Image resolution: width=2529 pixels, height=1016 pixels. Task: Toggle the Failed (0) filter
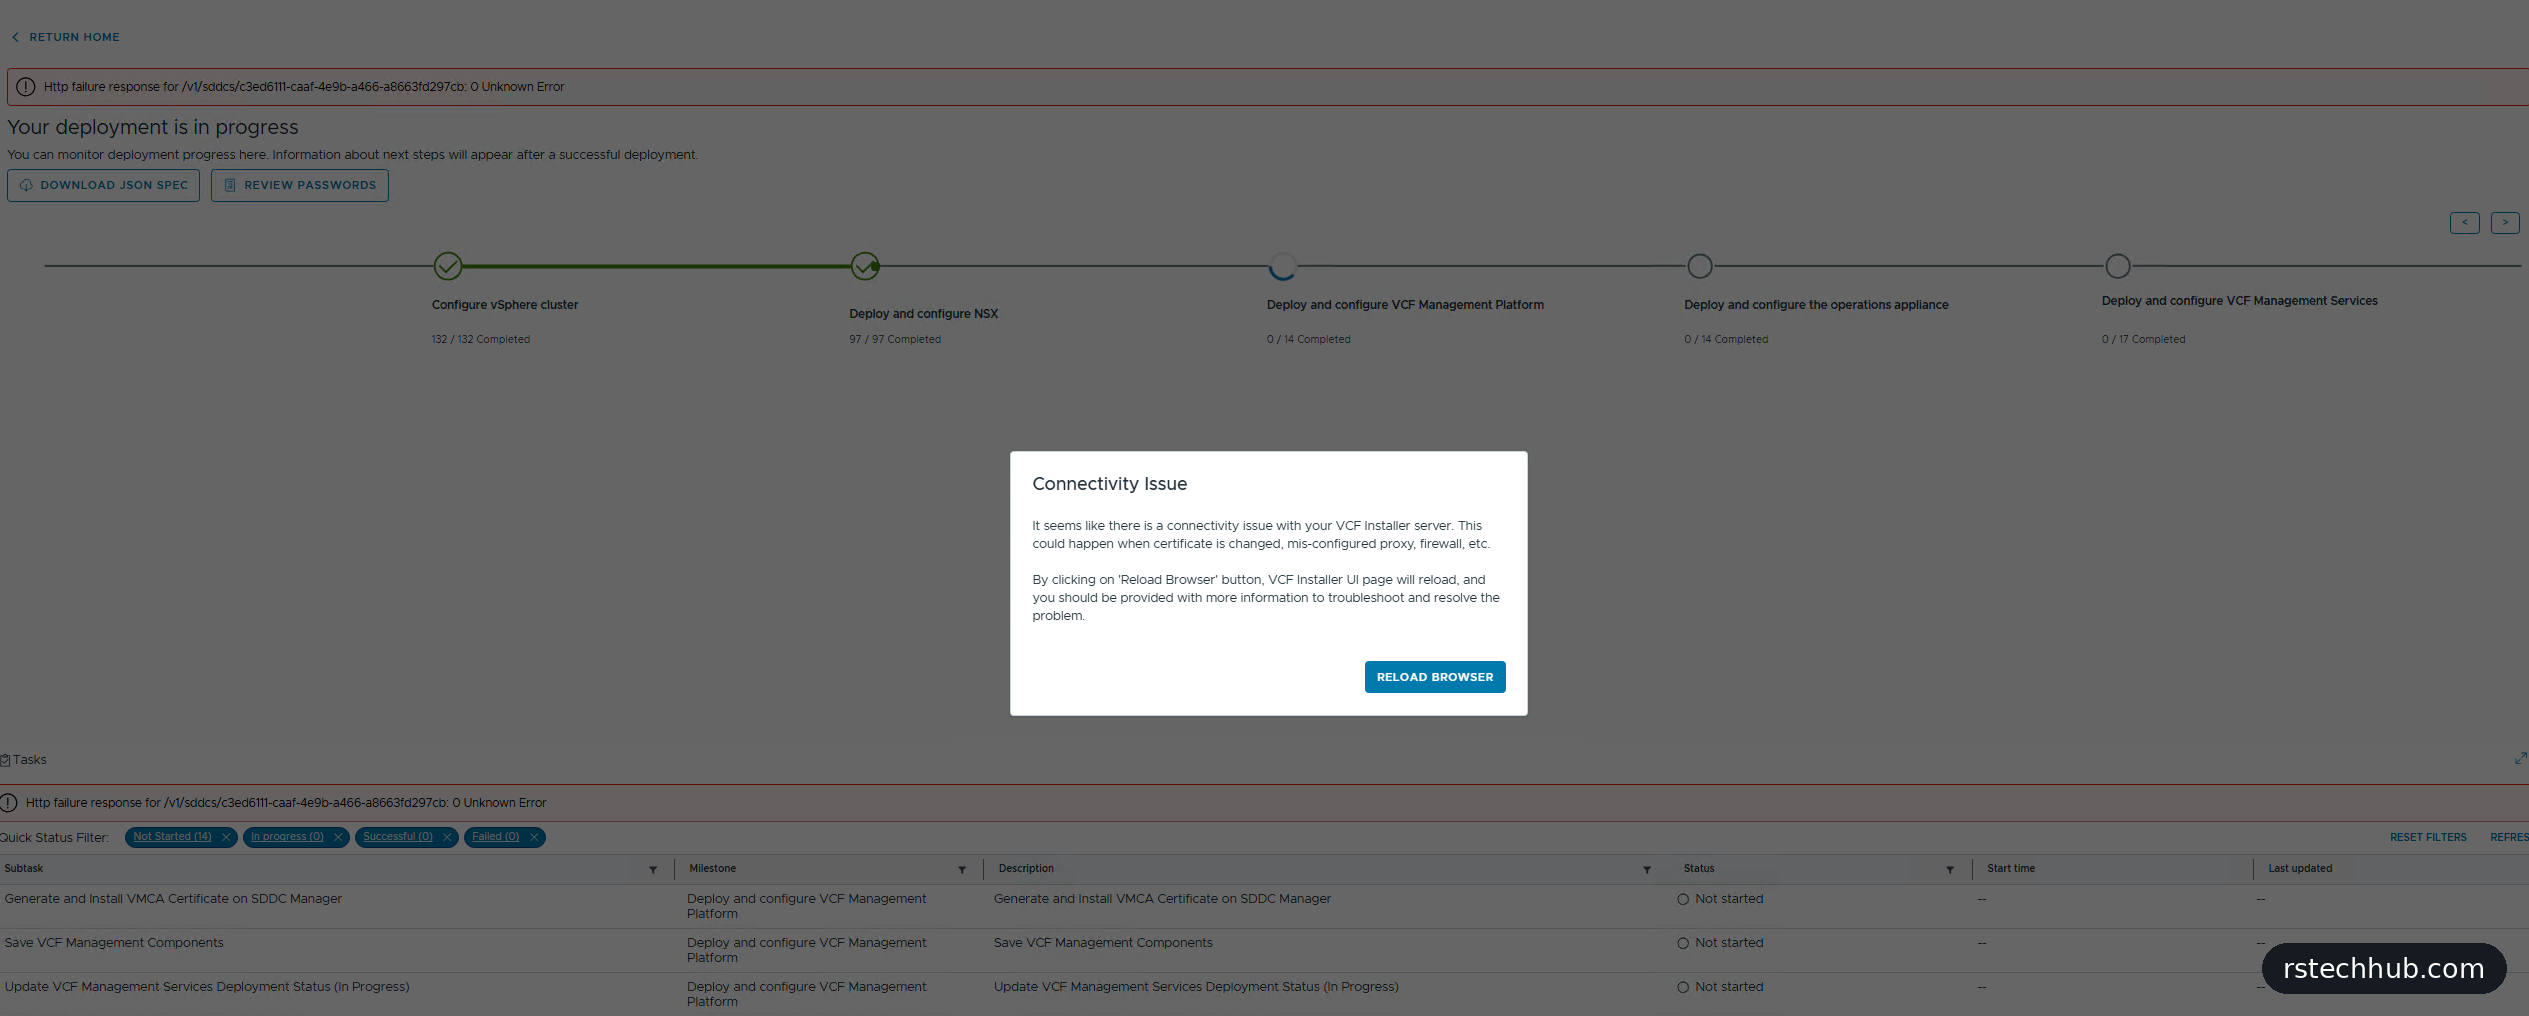[495, 837]
